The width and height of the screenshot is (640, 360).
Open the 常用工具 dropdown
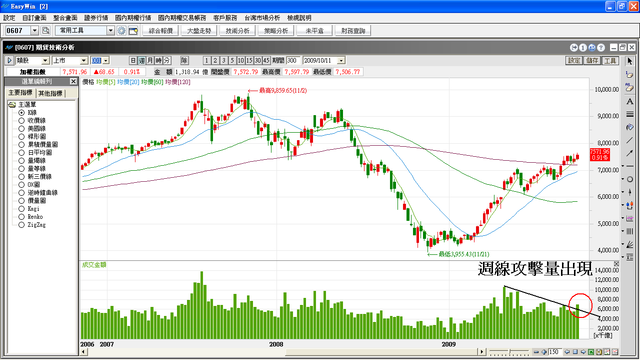click(110, 31)
